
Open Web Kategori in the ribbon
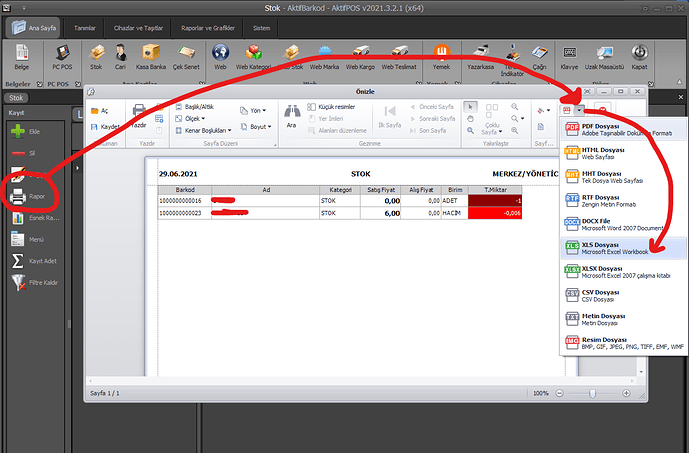click(254, 57)
